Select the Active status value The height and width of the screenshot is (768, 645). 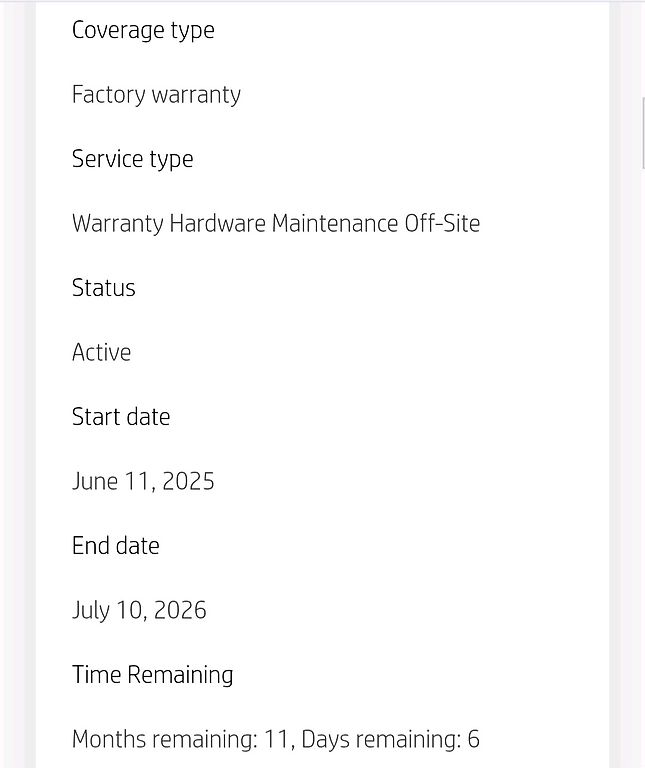tap(101, 353)
